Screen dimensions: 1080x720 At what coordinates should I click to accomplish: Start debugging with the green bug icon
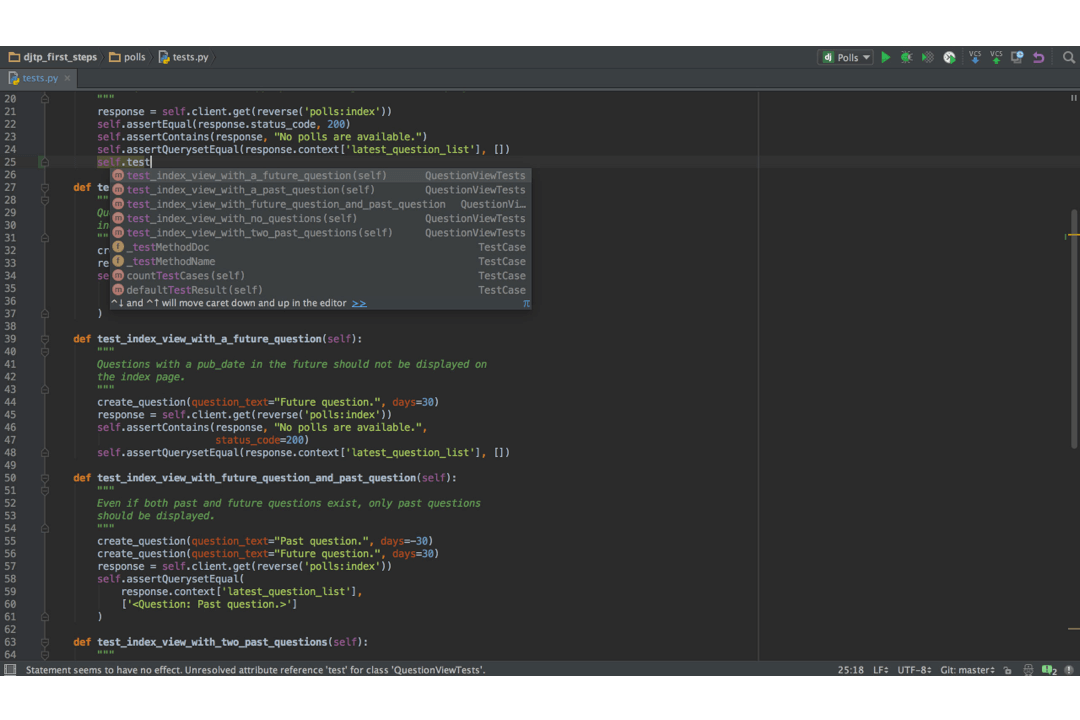click(906, 58)
